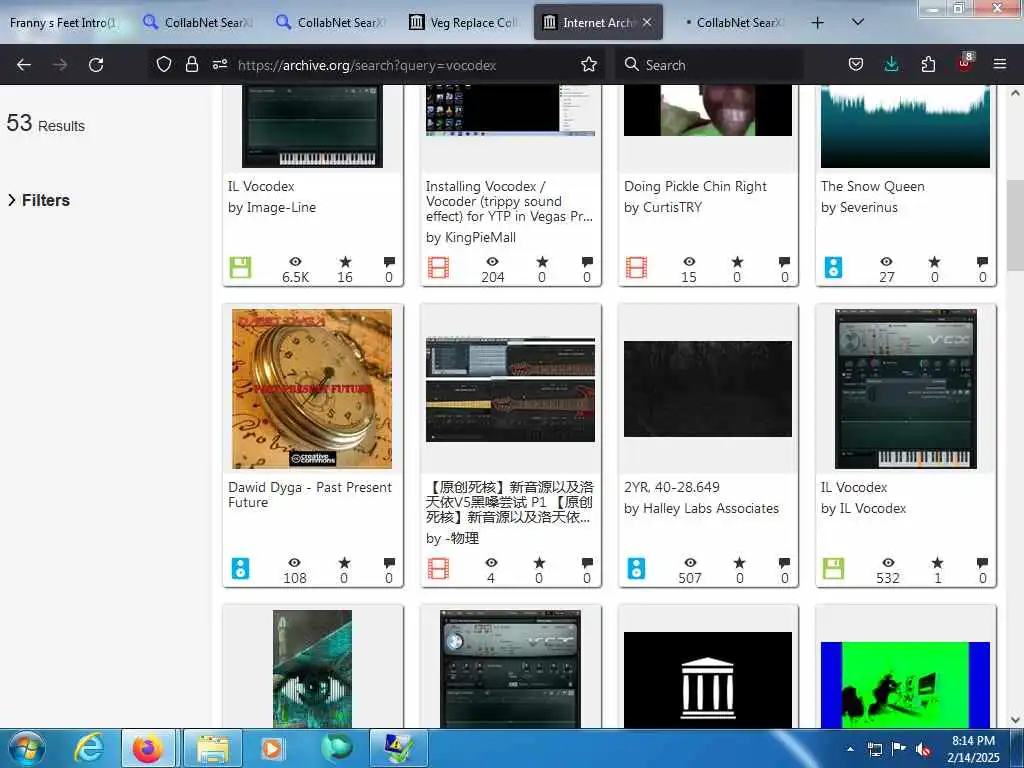Open the site permissions icon in address bar
1024x768 pixels.
click(220, 64)
